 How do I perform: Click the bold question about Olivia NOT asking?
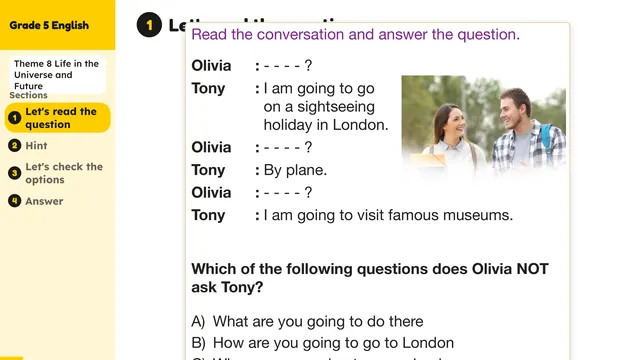[x=370, y=278]
